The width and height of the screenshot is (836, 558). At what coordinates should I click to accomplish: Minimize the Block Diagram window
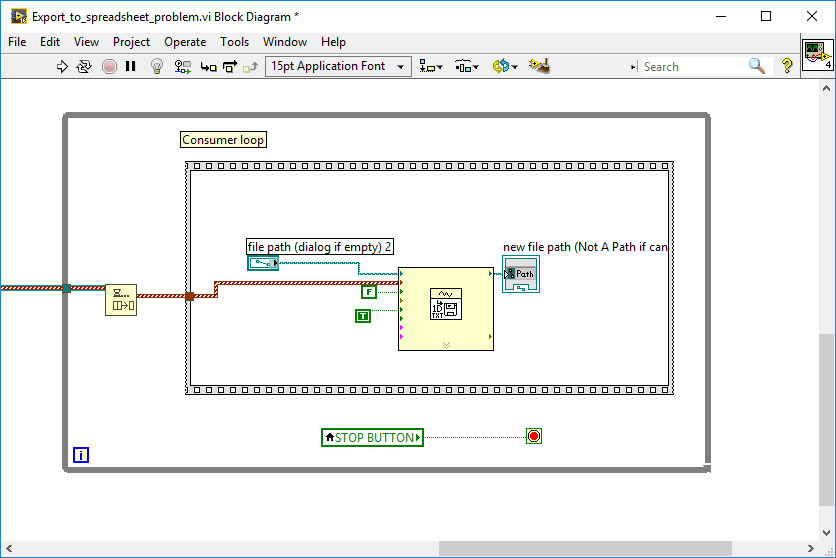tap(721, 17)
